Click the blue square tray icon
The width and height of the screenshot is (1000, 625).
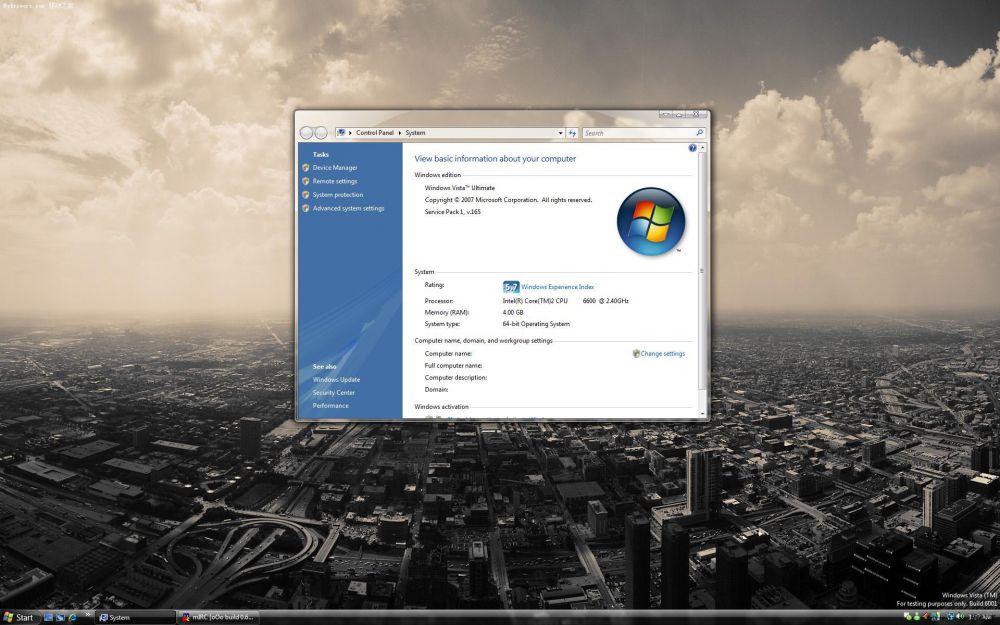coord(950,616)
